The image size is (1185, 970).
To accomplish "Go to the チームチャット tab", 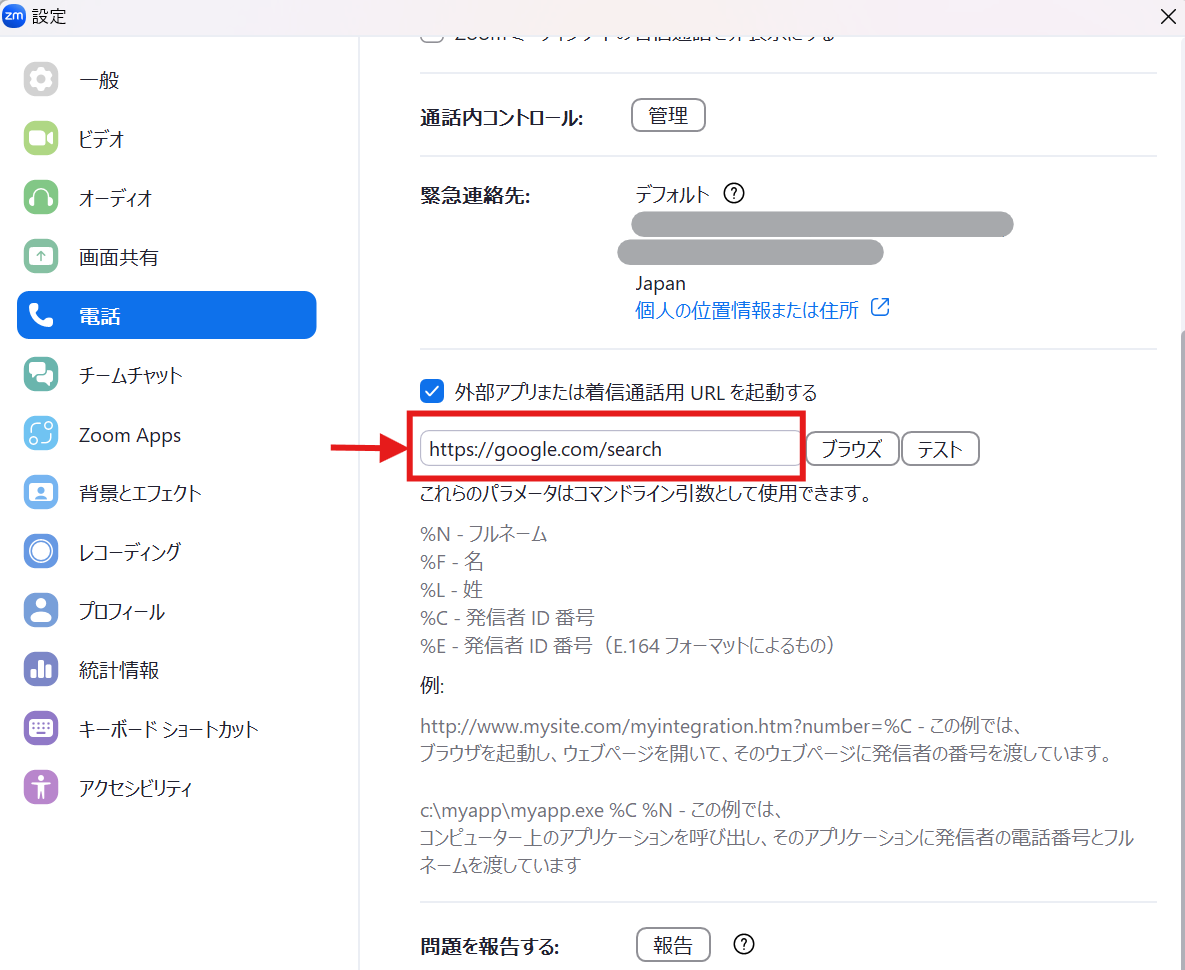I will pos(166,374).
